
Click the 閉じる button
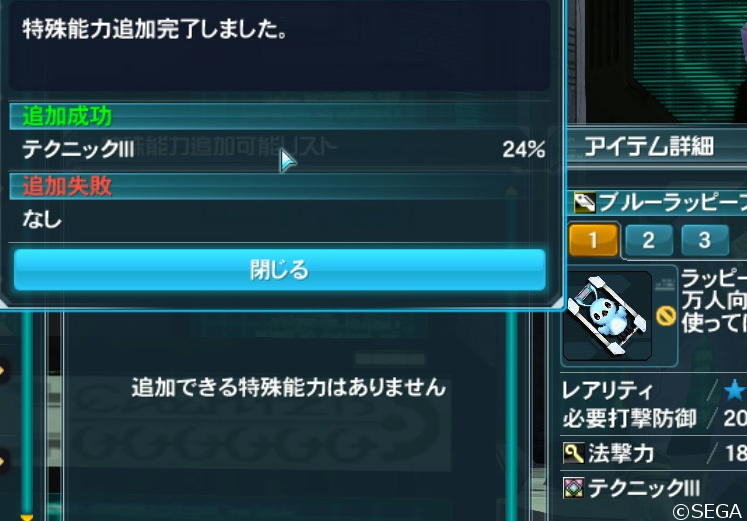[279, 270]
